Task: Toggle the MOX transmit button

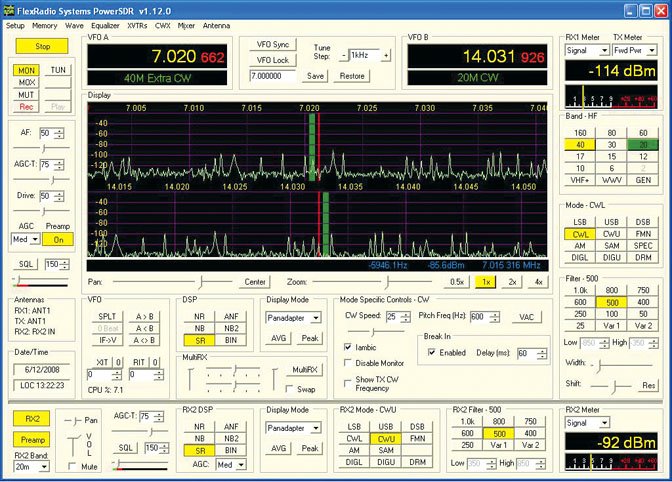Action: click(26, 82)
